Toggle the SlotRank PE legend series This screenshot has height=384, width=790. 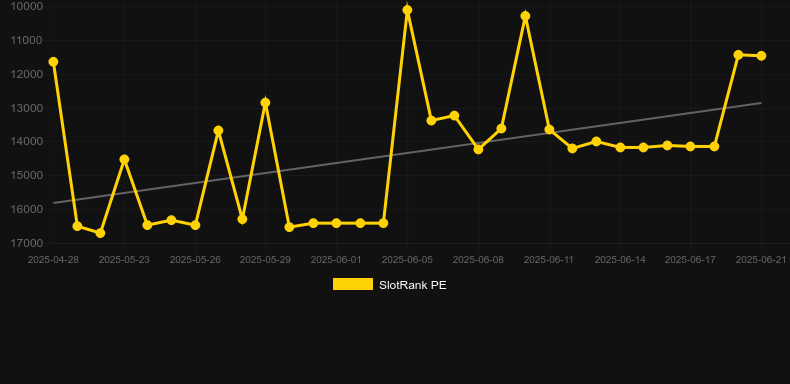tap(389, 285)
